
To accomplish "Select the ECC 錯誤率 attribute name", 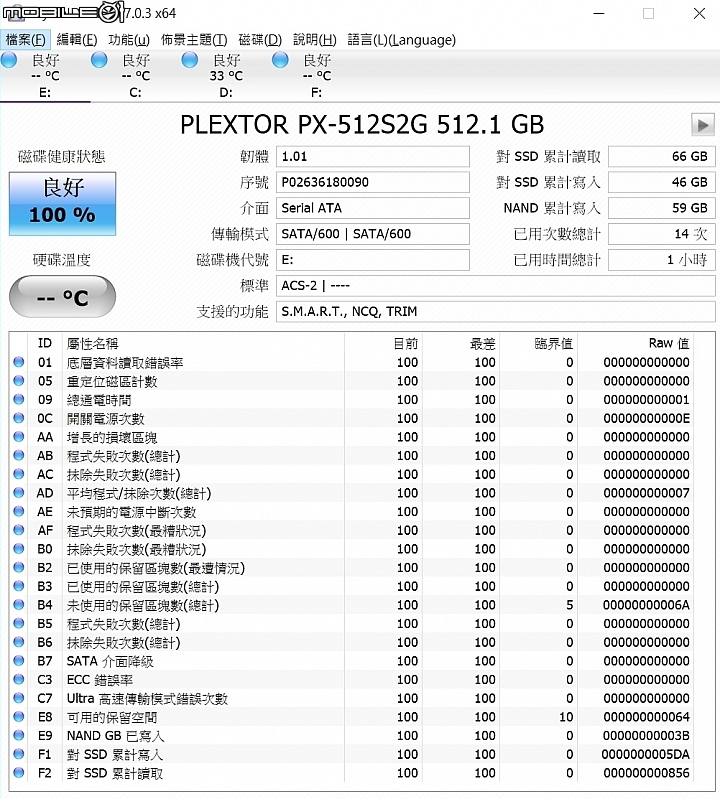I will (100, 680).
